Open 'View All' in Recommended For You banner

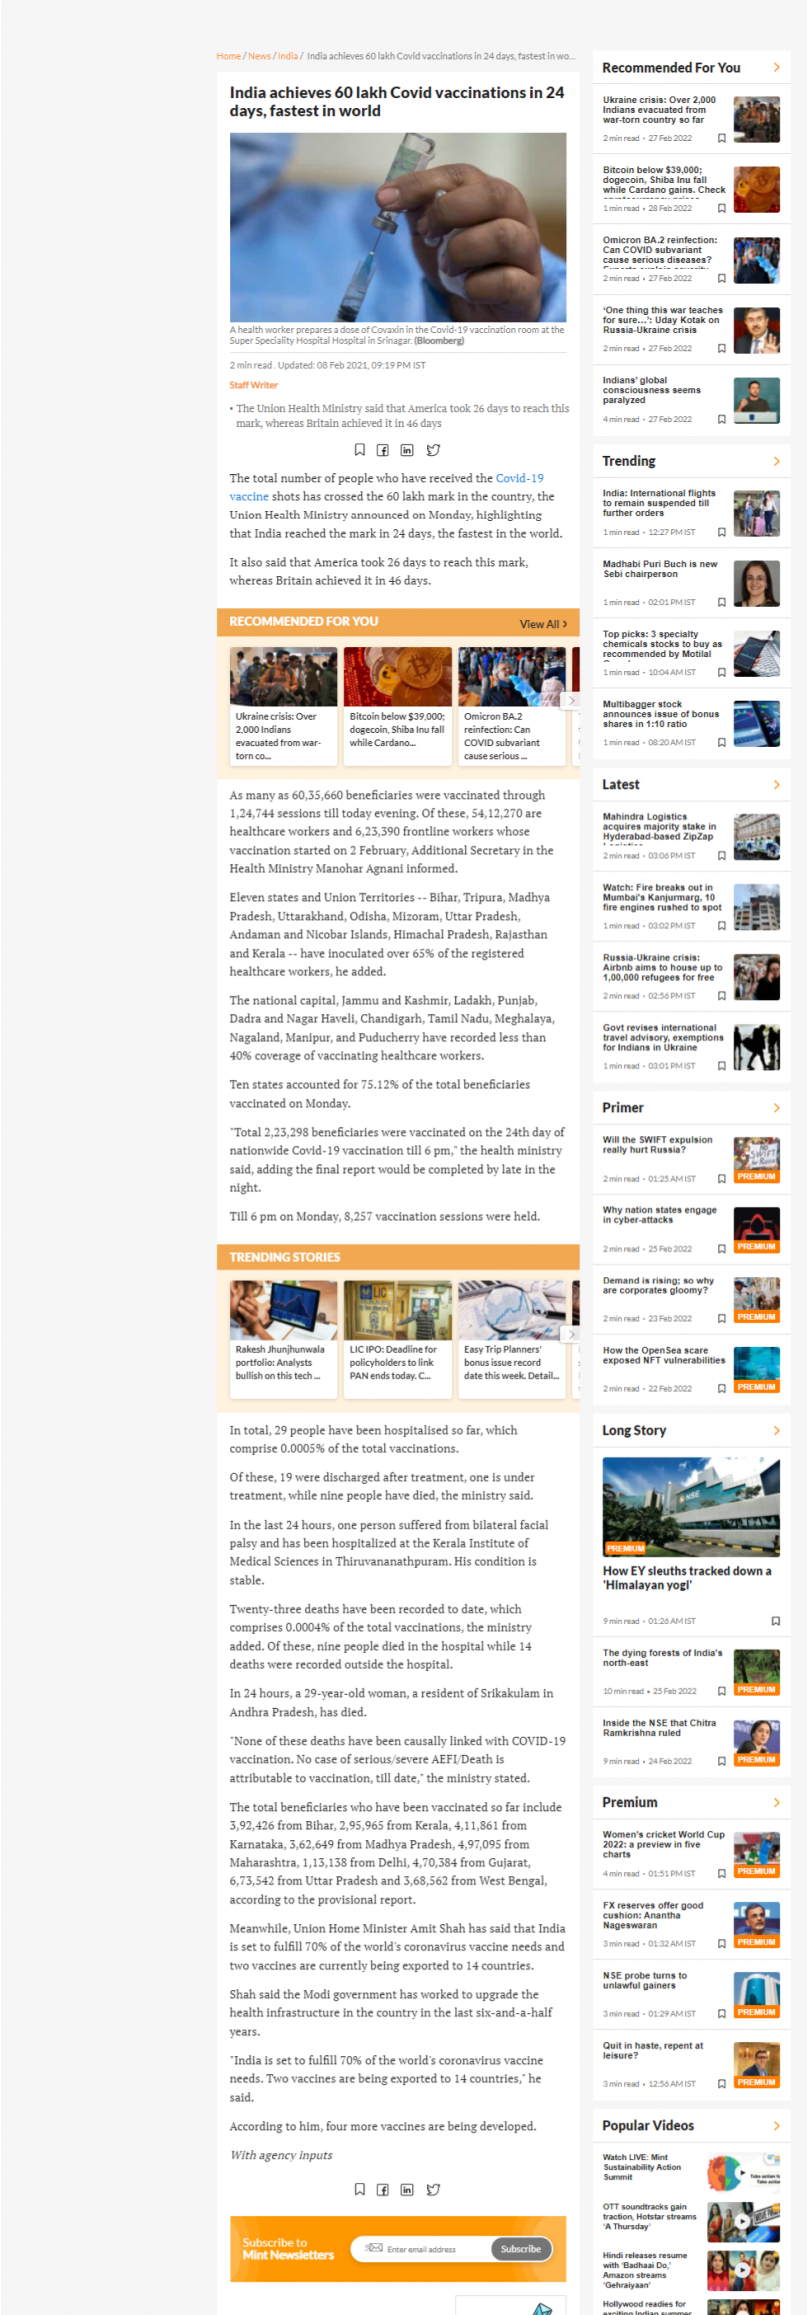coord(543,624)
